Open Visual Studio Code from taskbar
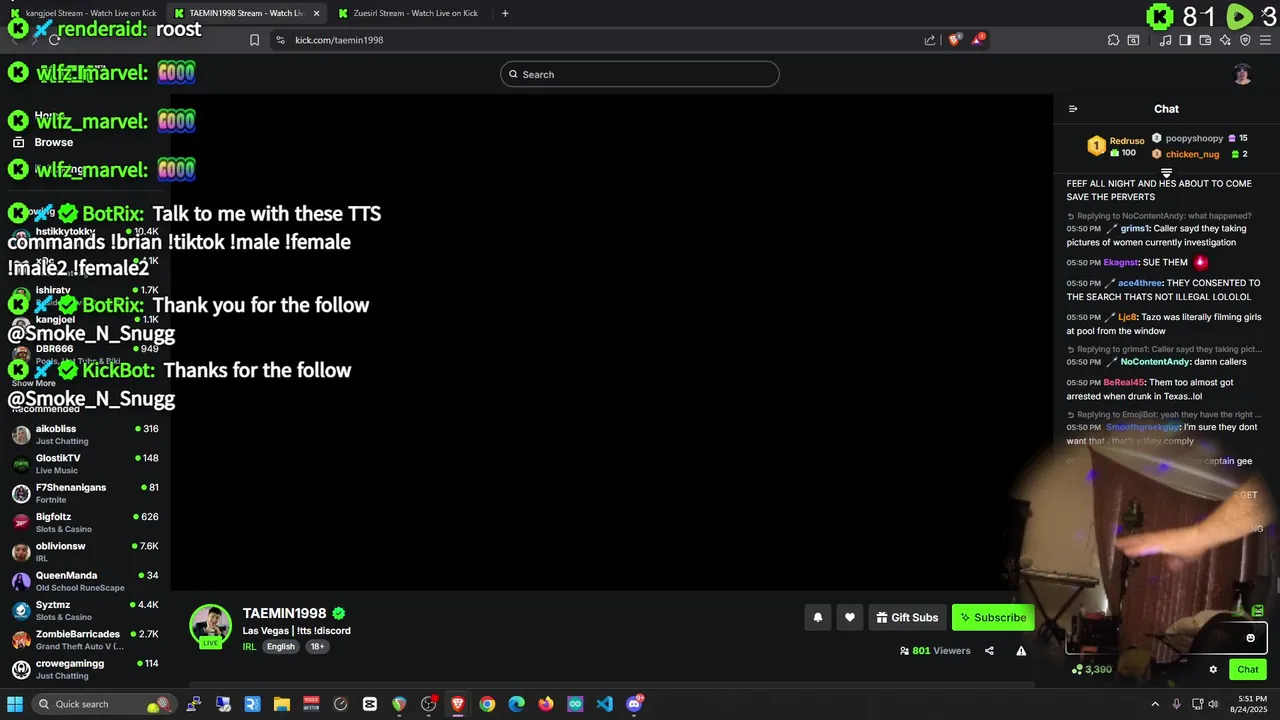This screenshot has width=1280, height=720. [604, 704]
